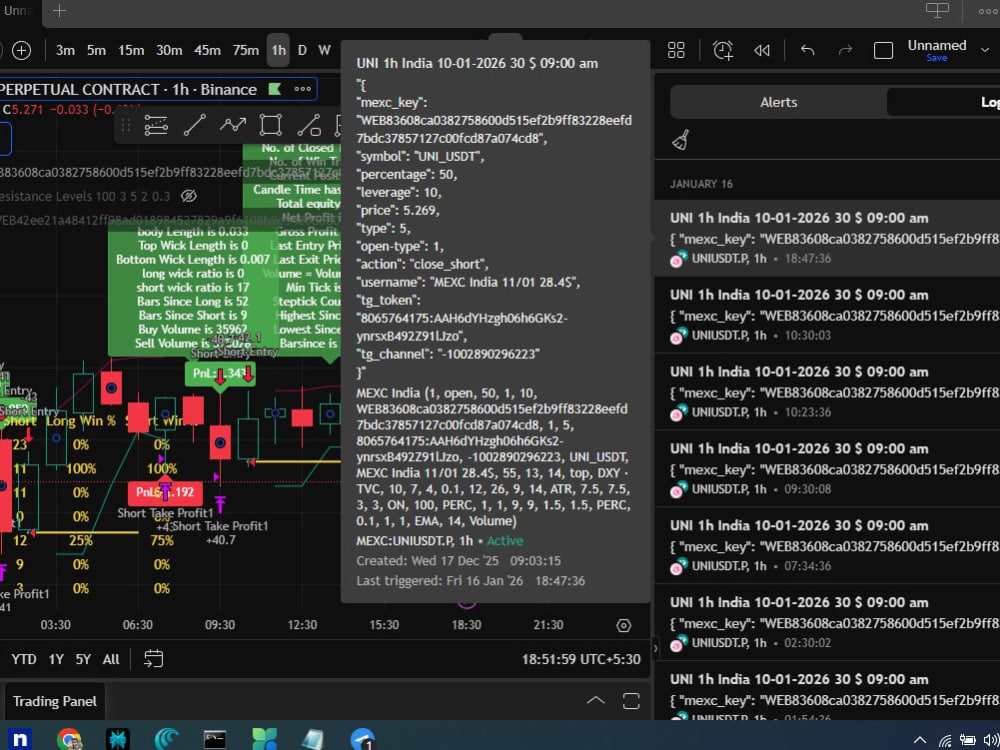The height and width of the screenshot is (750, 1000).
Task: Open a new tab with the plus button
Action: coord(59,11)
